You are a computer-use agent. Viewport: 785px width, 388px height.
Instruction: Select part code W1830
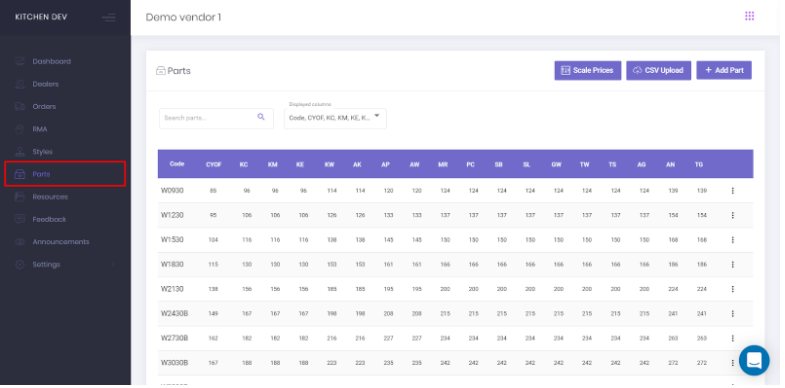pos(172,264)
